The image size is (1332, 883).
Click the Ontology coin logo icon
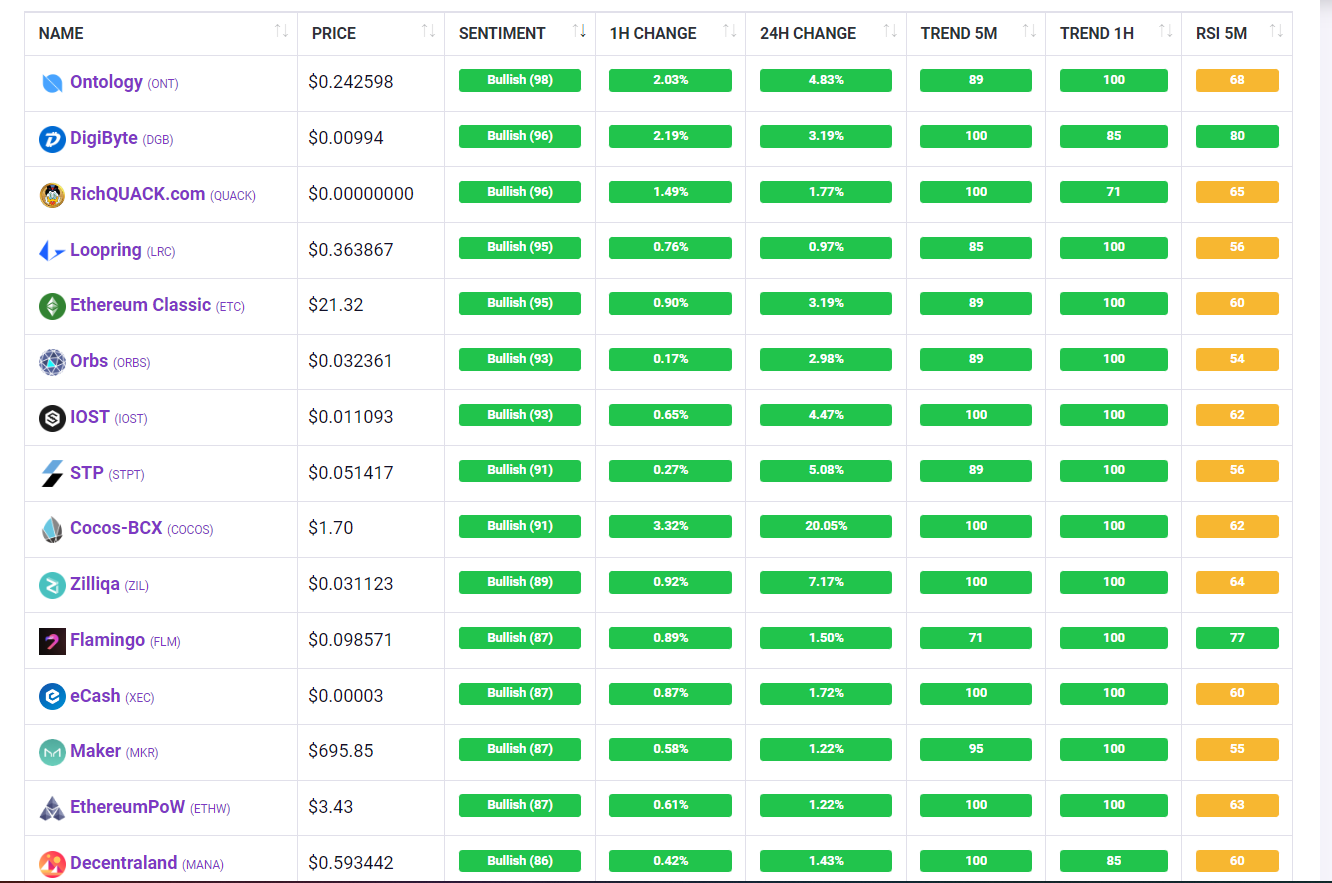52,83
